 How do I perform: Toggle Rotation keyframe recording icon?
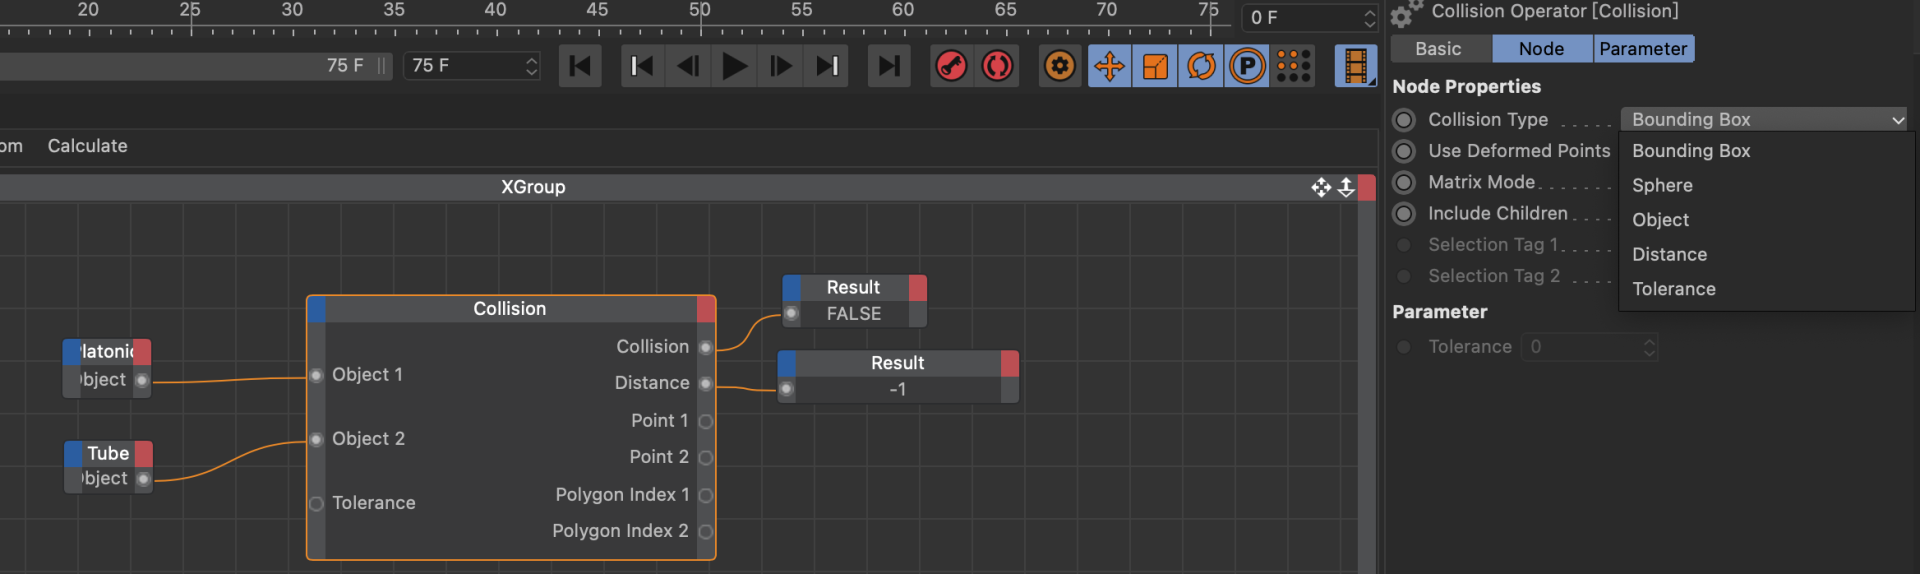(1201, 66)
